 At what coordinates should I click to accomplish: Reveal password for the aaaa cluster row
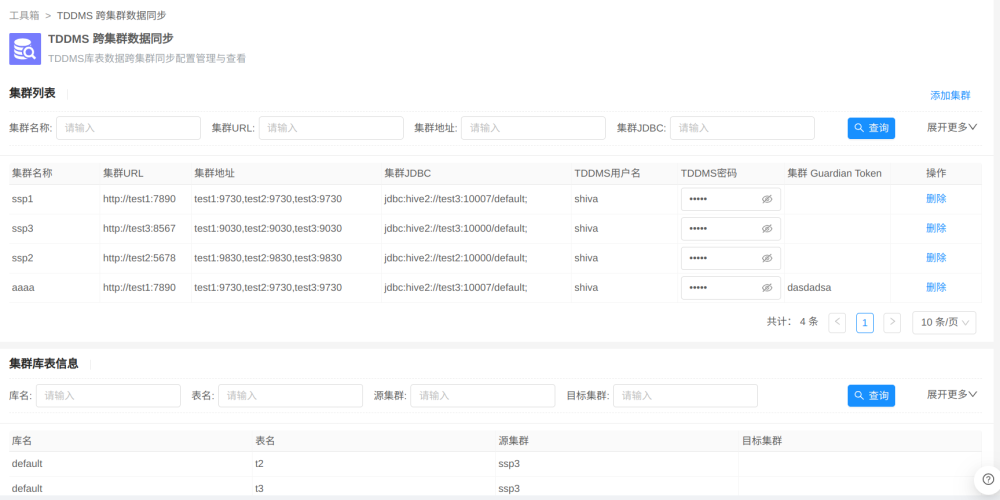coord(767,288)
